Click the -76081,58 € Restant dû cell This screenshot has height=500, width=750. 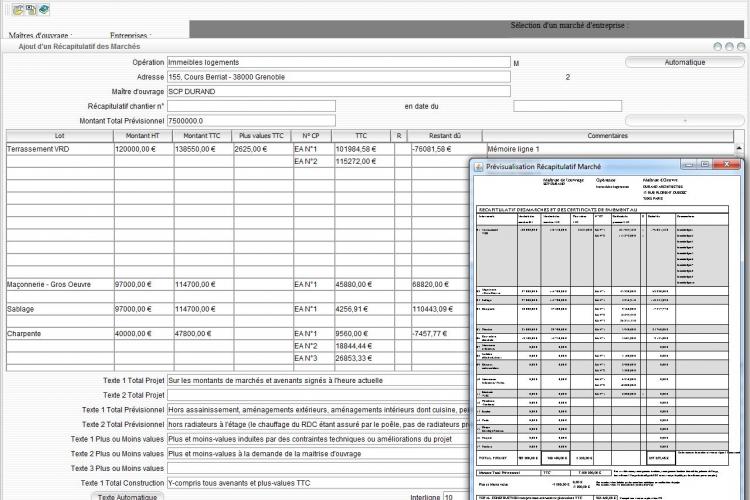[449, 149]
